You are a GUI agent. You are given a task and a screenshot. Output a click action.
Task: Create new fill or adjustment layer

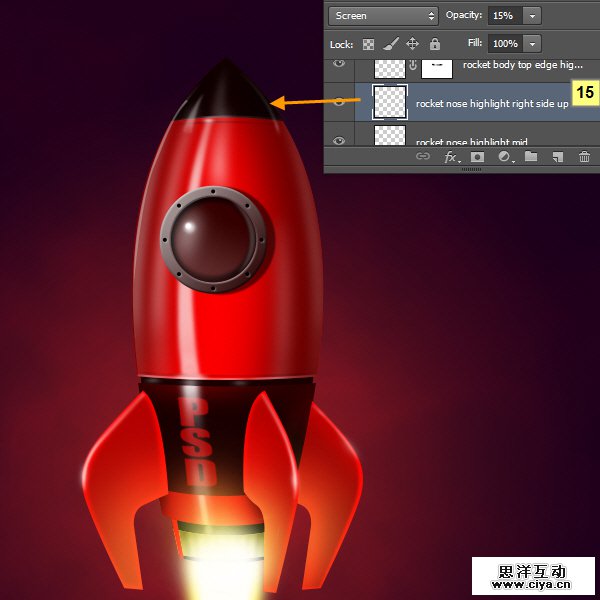pos(504,157)
